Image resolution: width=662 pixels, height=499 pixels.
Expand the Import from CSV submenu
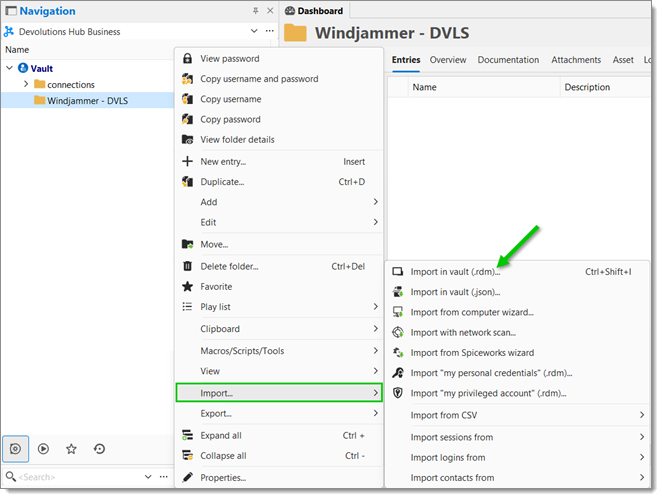click(x=518, y=415)
